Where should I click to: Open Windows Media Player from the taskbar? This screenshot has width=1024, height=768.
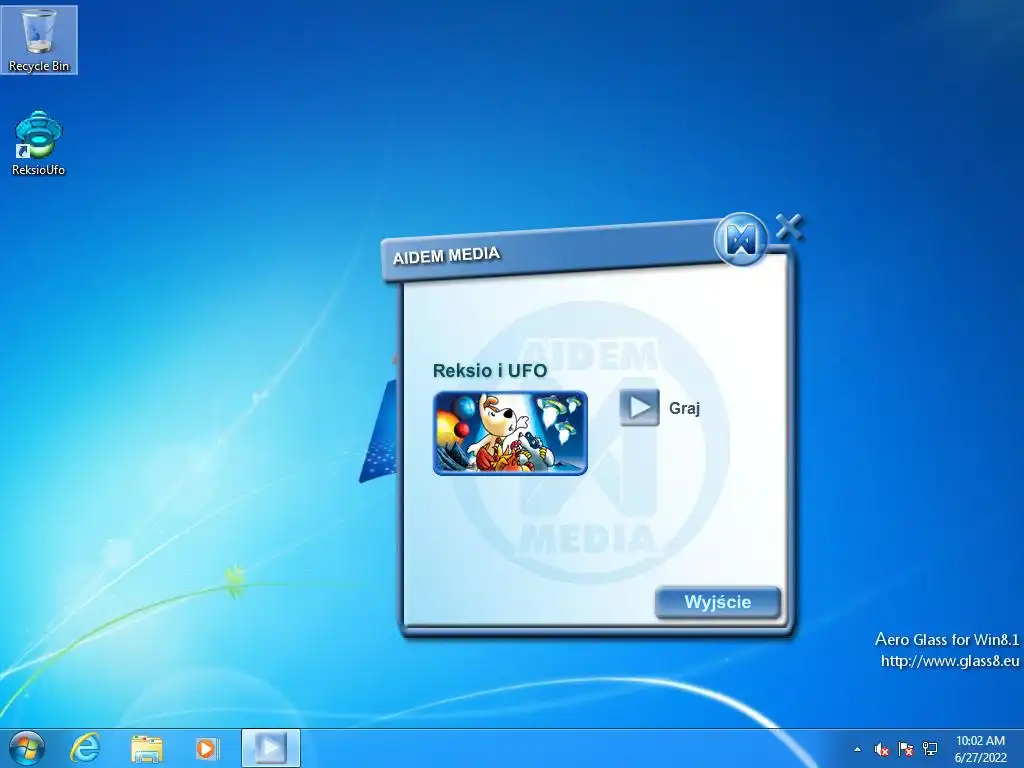pyautogui.click(x=208, y=748)
